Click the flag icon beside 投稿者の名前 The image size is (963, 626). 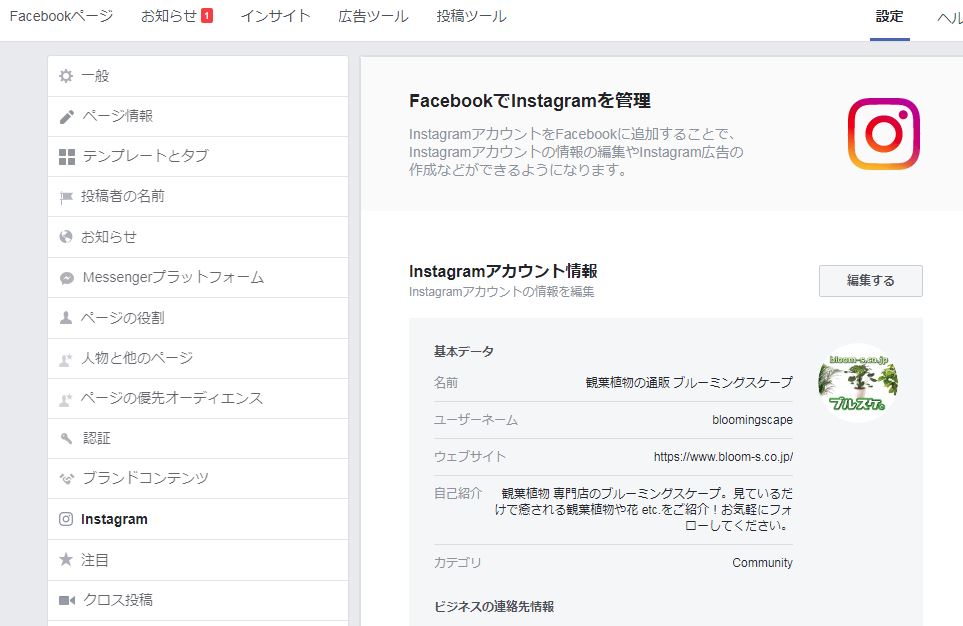pos(66,197)
